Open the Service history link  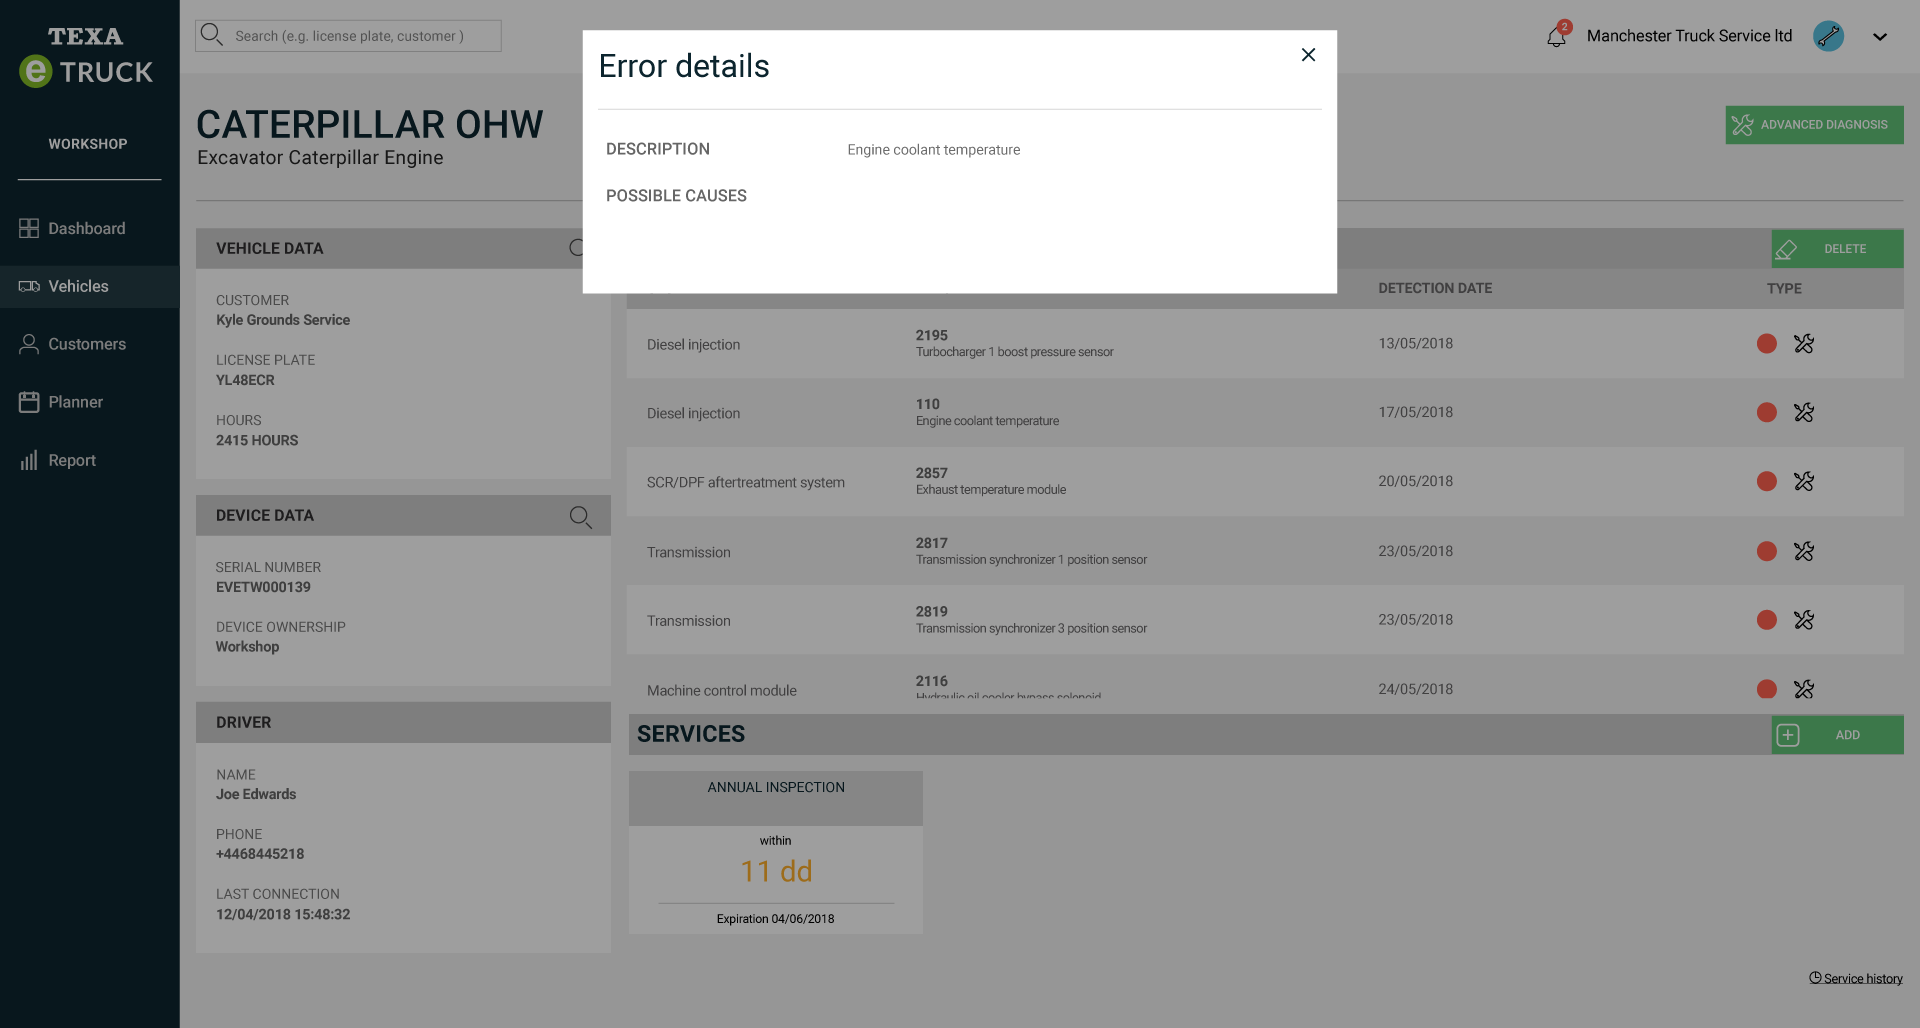[x=1856, y=978]
